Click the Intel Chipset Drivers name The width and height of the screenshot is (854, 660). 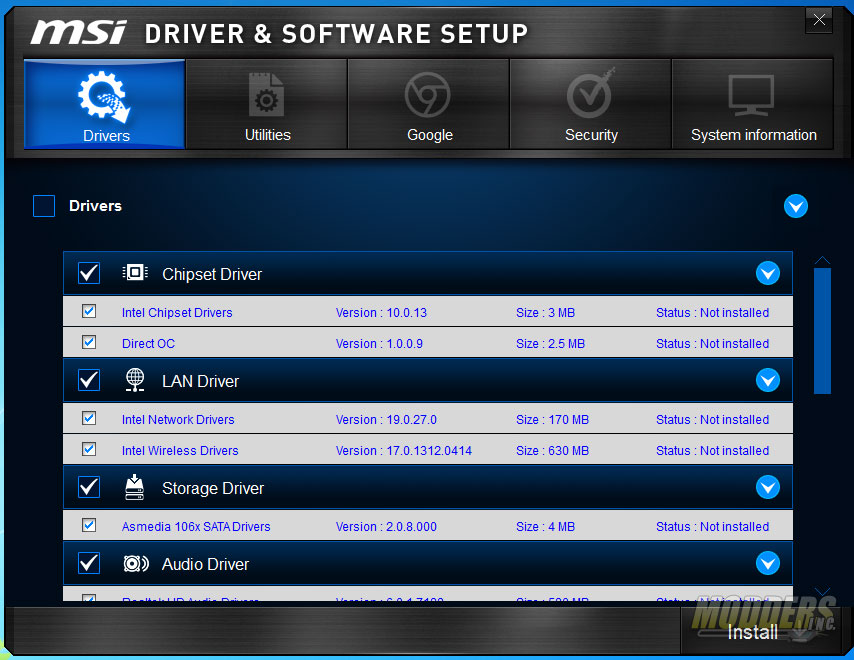click(177, 313)
